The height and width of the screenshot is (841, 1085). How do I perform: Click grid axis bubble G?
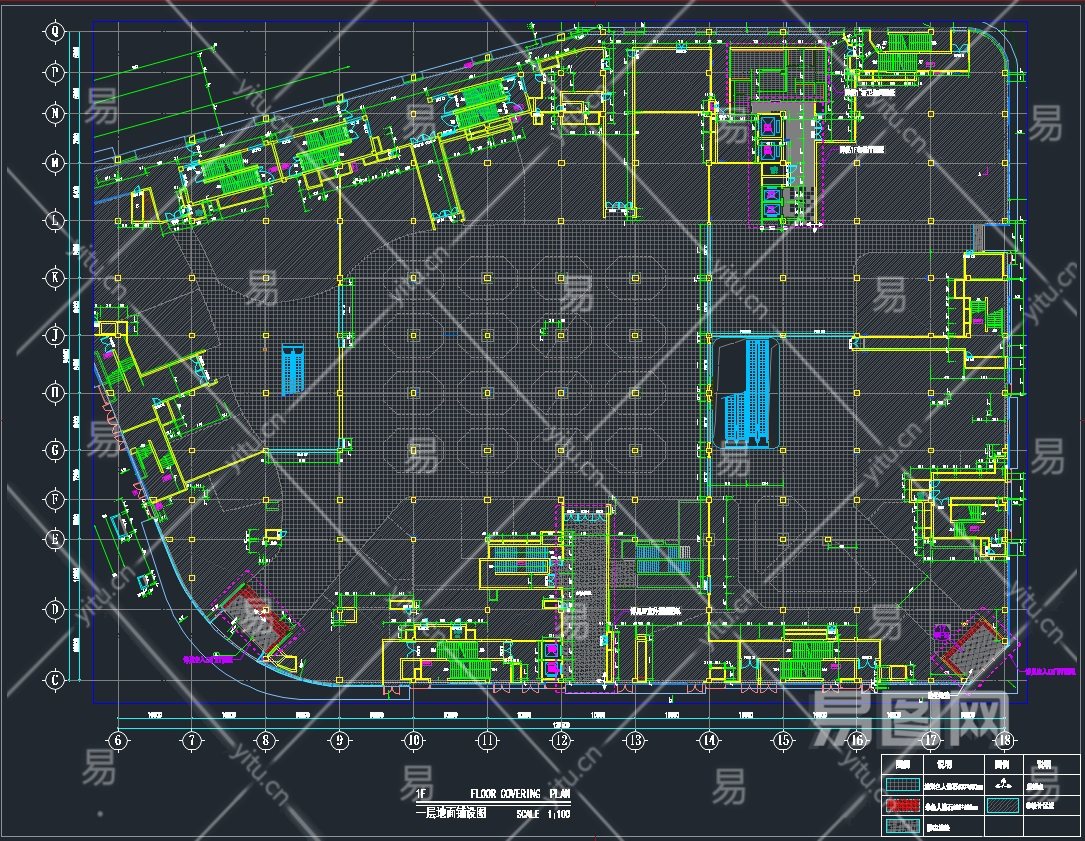pos(55,451)
